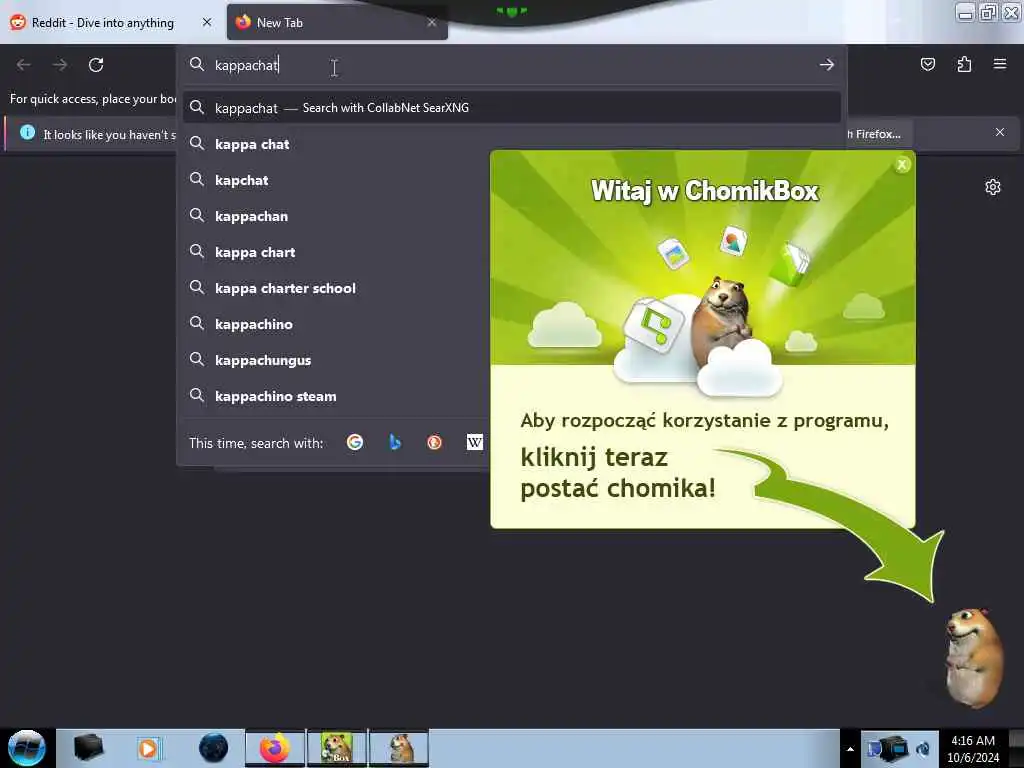Reload the current page
This screenshot has width=1024, height=768.
pyautogui.click(x=96, y=65)
